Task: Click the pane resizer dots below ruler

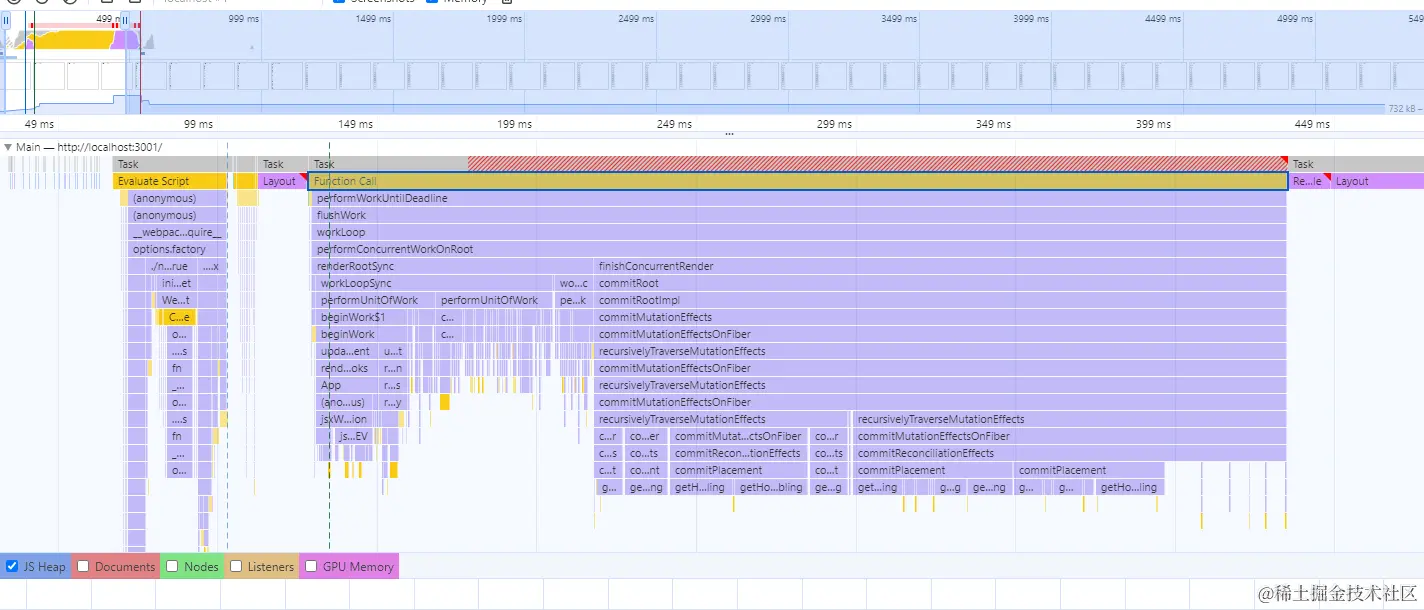Action: pyautogui.click(x=729, y=133)
